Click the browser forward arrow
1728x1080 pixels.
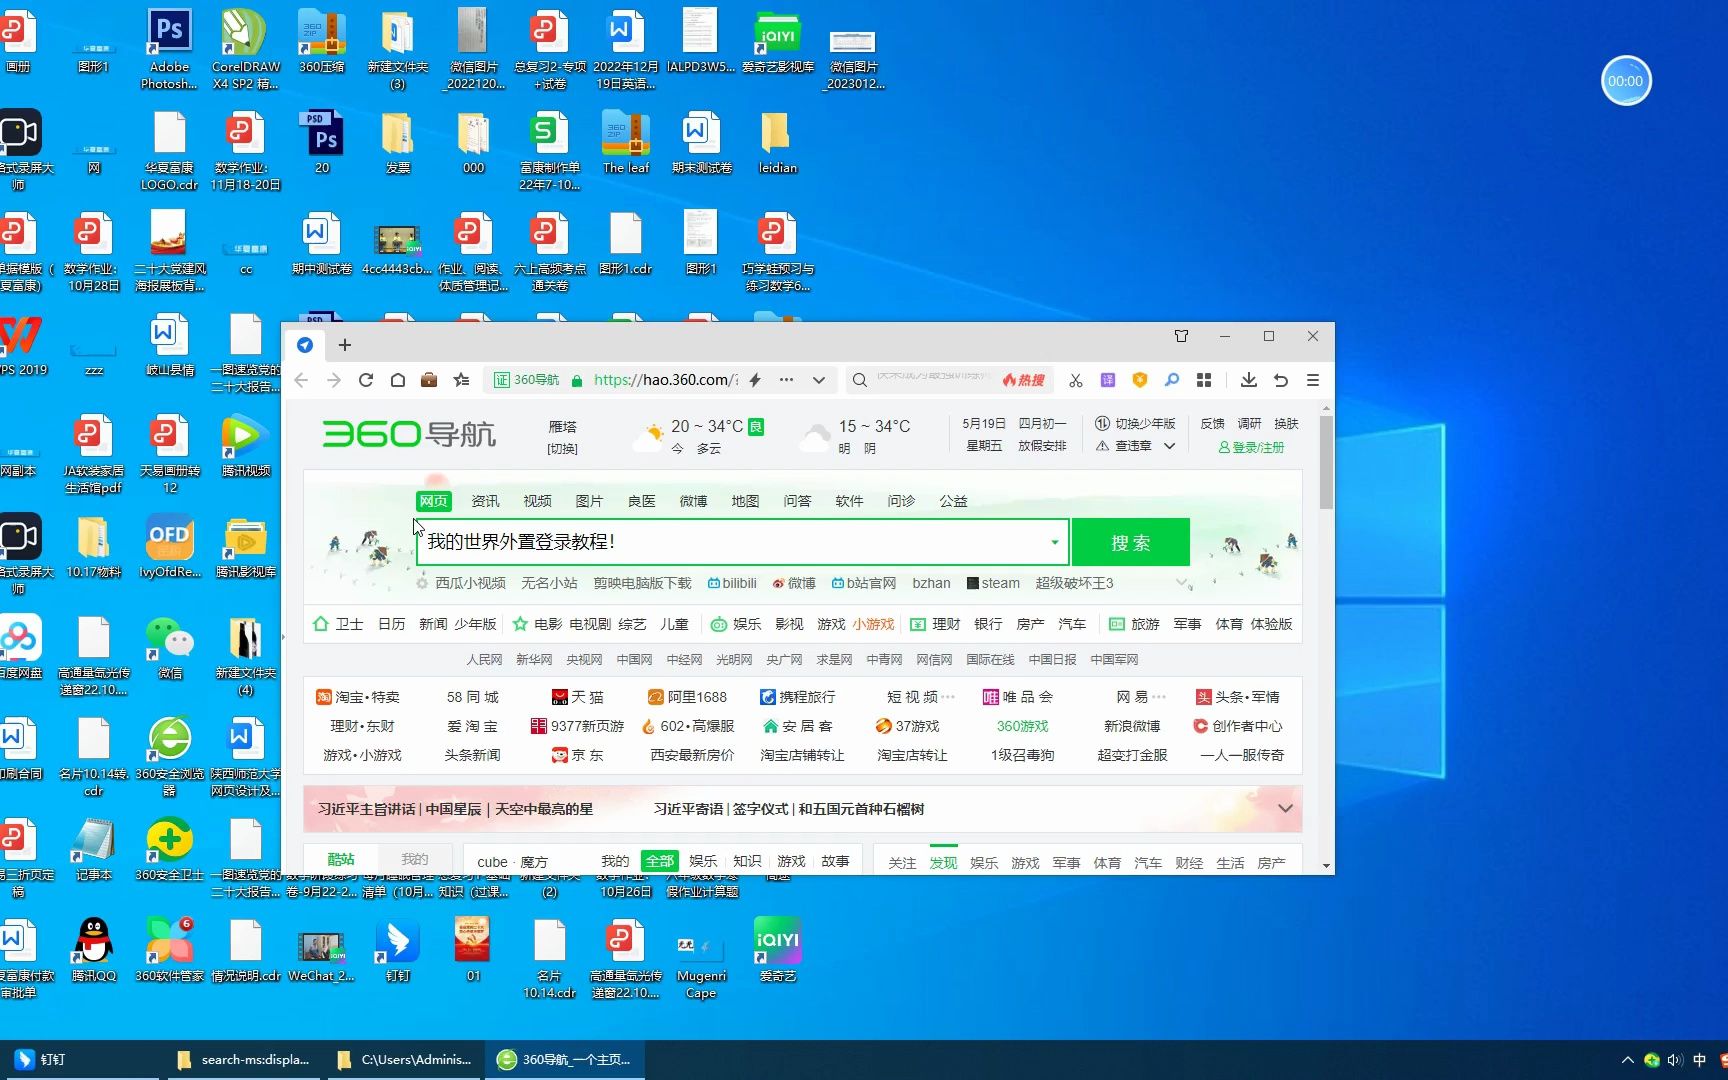(x=334, y=380)
